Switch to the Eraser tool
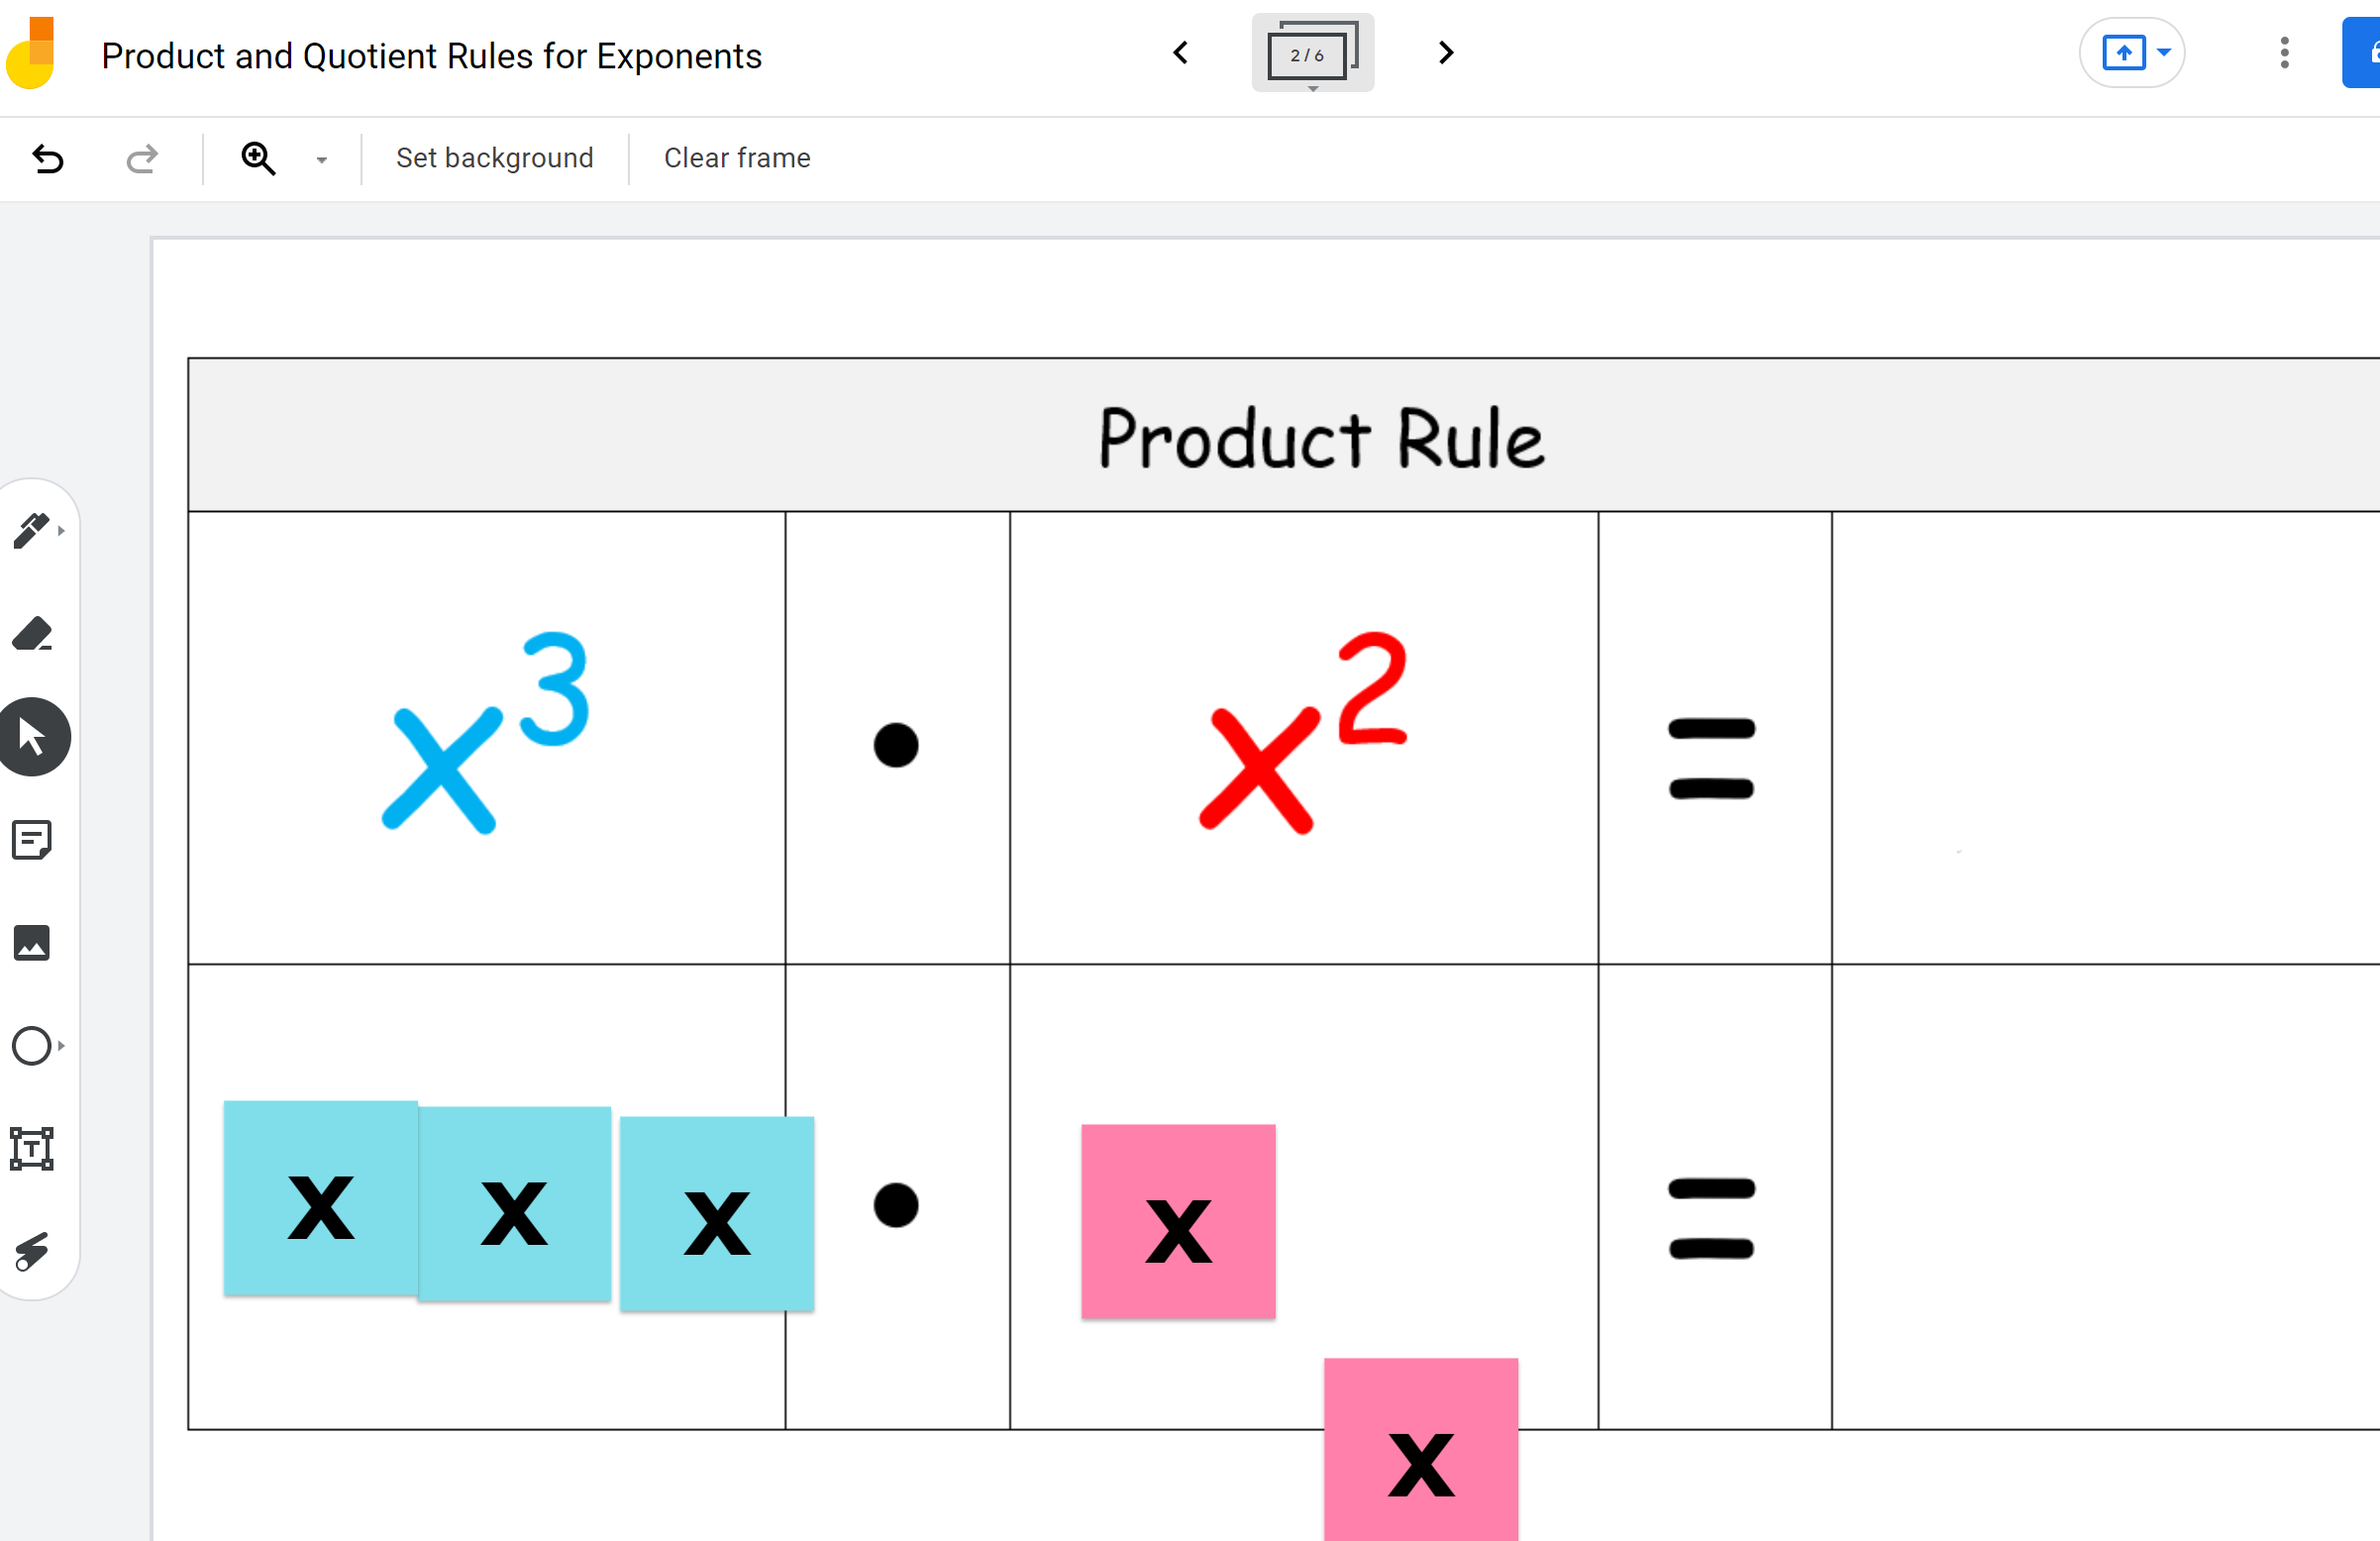2380x1541 pixels. (x=33, y=634)
